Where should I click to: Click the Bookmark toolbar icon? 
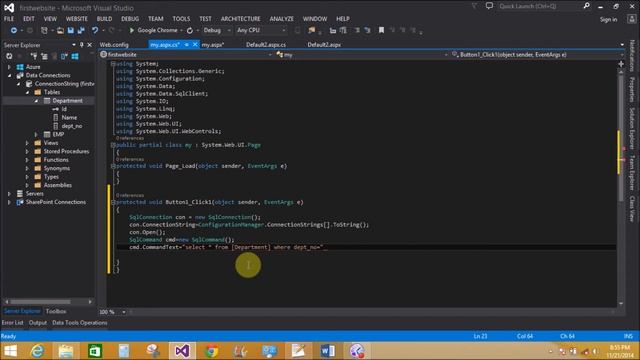coord(381,30)
